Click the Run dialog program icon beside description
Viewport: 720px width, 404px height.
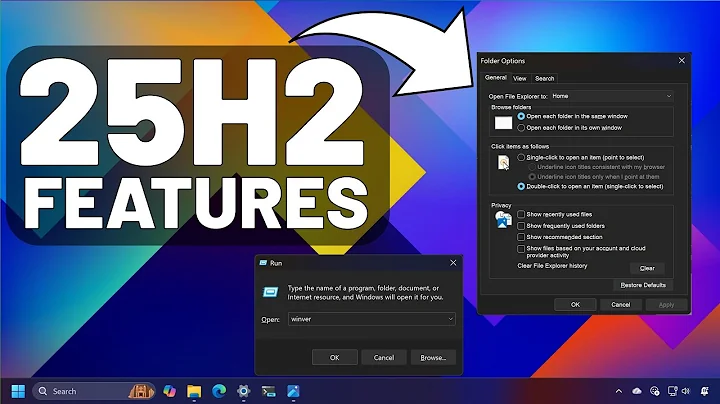click(270, 292)
